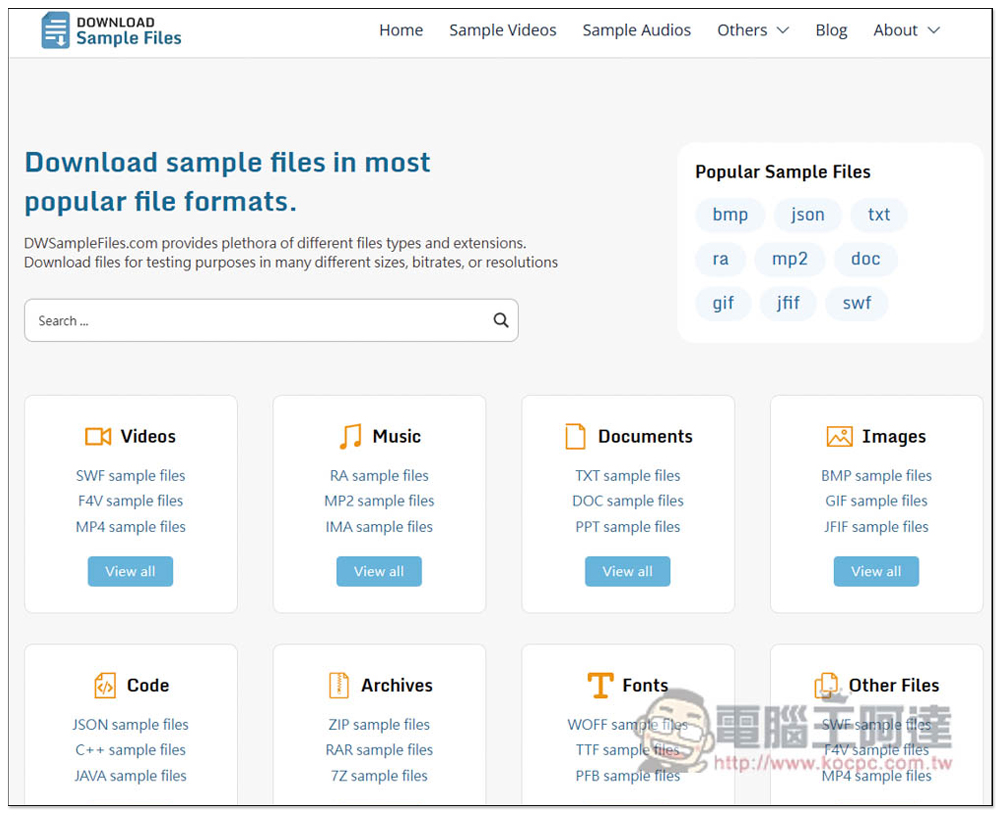
Task: Select the ra popular tag
Action: (x=720, y=259)
